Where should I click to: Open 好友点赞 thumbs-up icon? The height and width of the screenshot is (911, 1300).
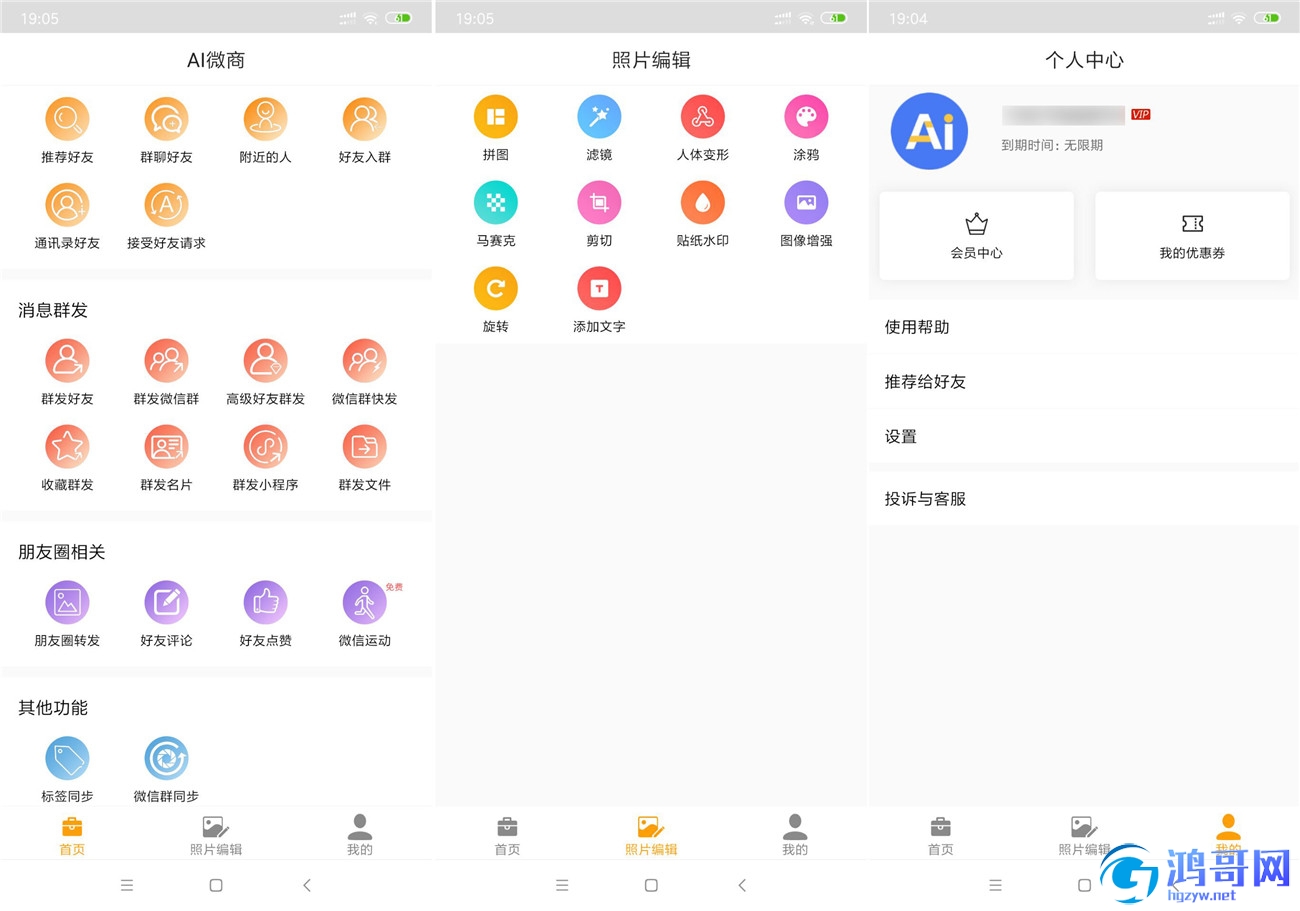[265, 603]
